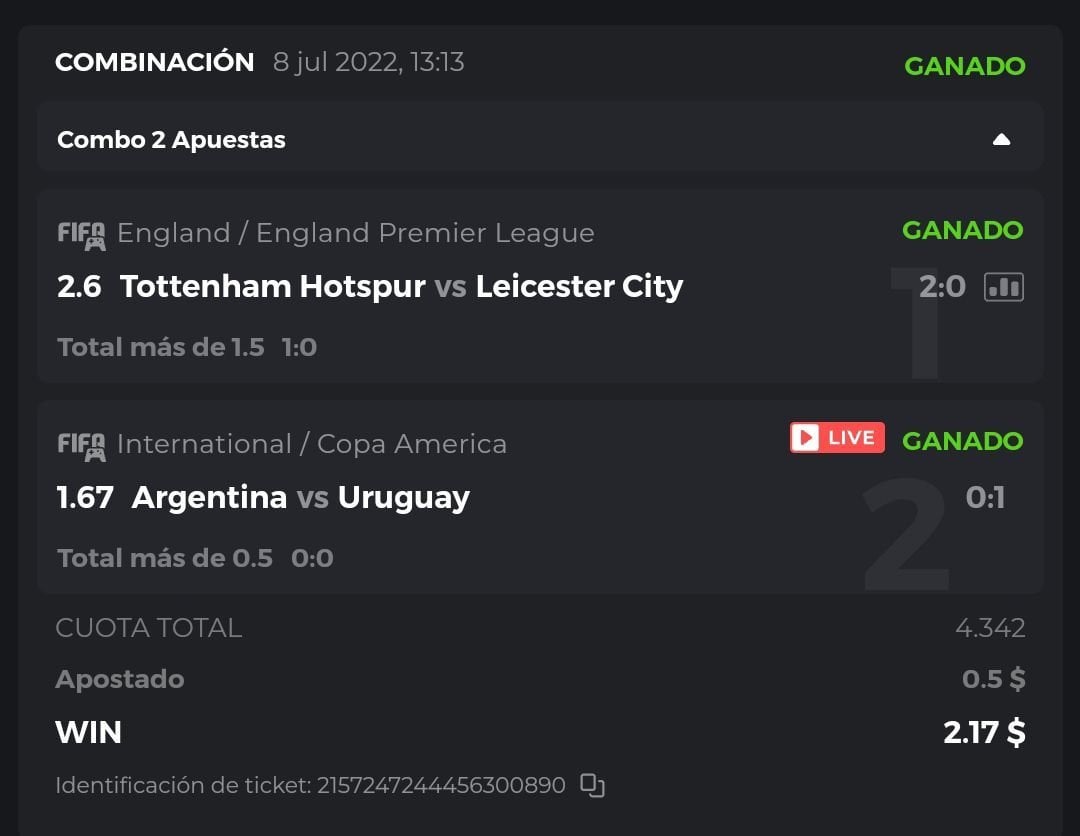The image size is (1080, 836).
Task: Select International / Copa America label
Action: coord(311,444)
